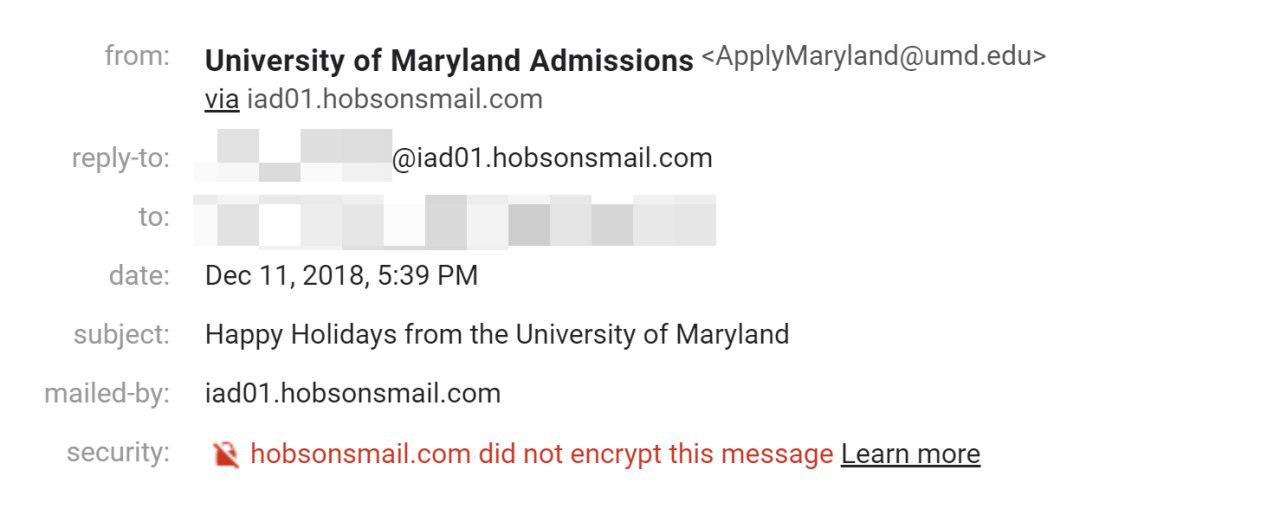This screenshot has width=1280, height=515.
Task: Click the "from:" field label
Action: [x=137, y=56]
